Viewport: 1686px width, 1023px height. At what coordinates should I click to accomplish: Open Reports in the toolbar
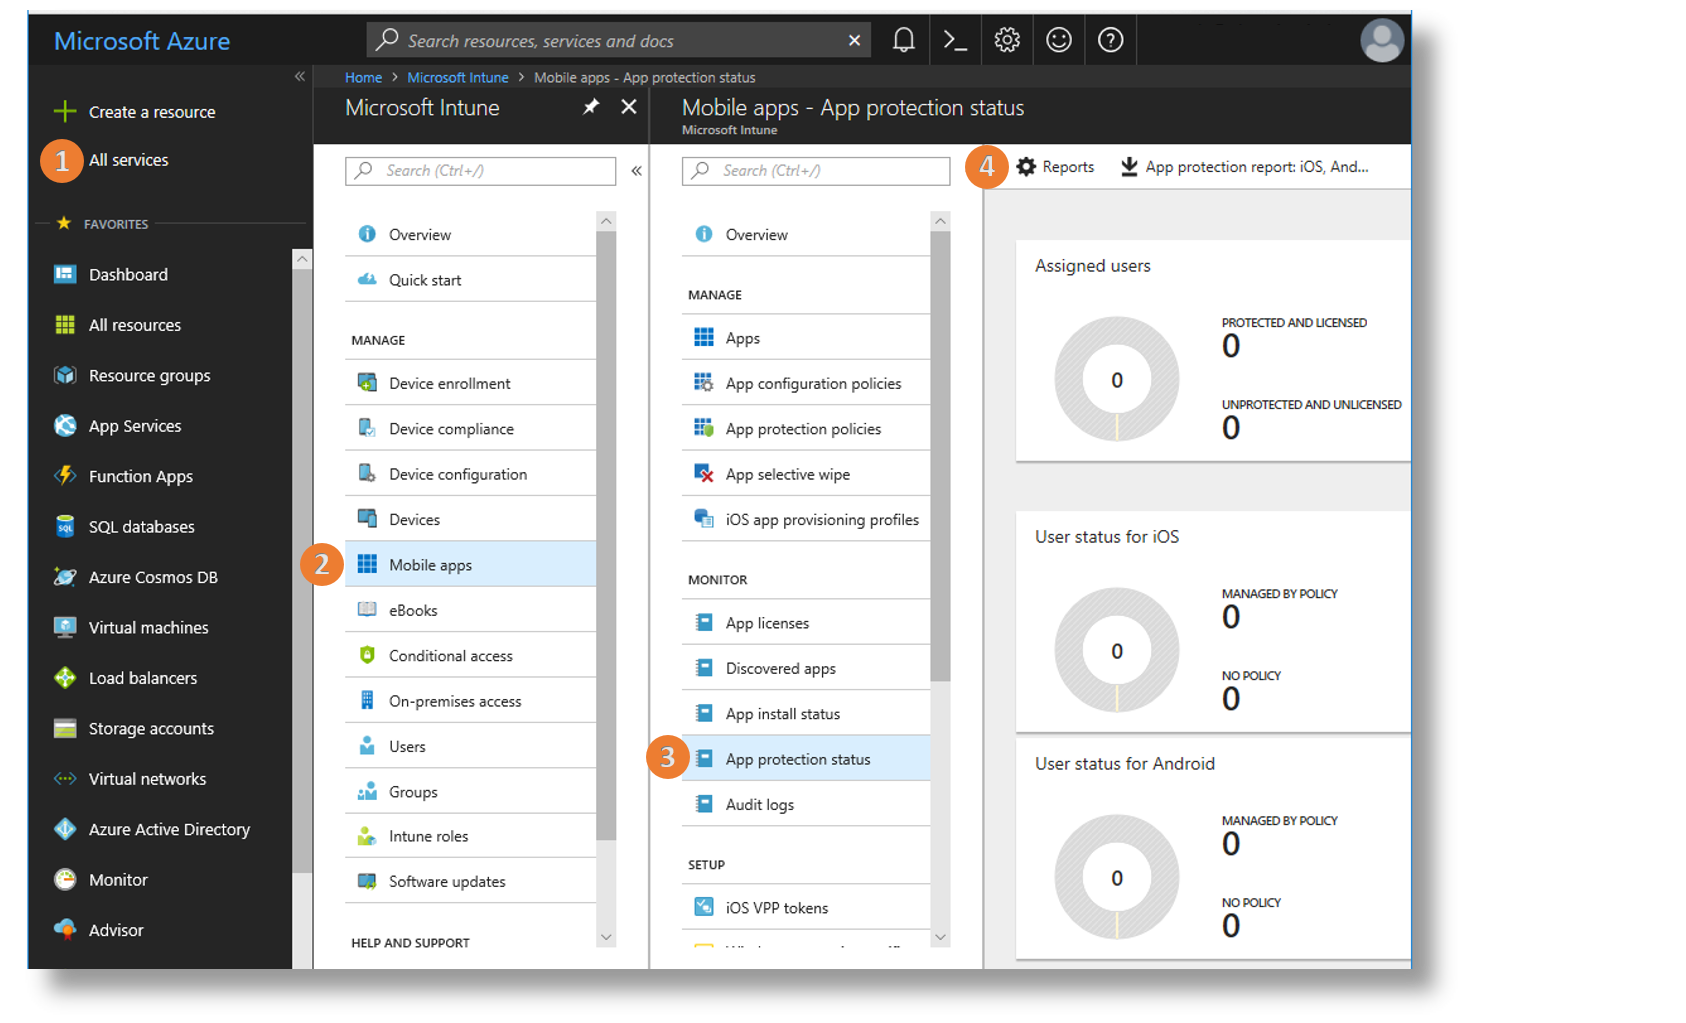click(x=1055, y=167)
